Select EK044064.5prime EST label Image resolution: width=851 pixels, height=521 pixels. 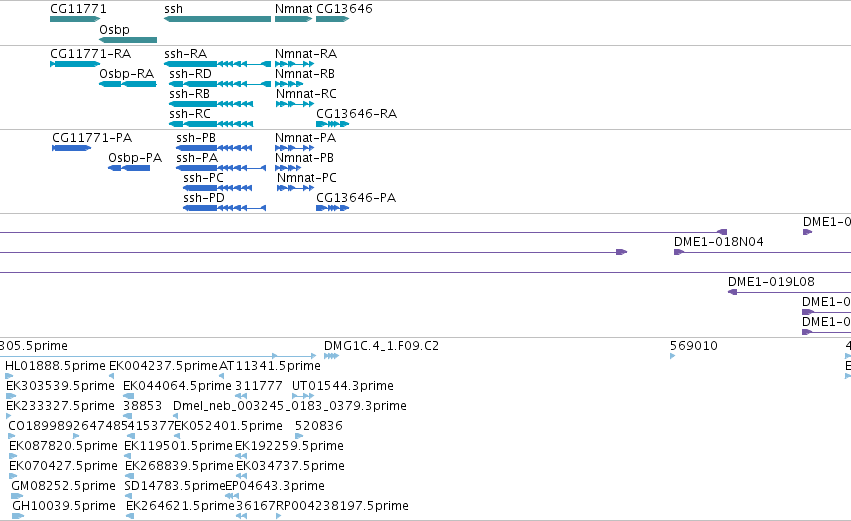[x=177, y=386]
